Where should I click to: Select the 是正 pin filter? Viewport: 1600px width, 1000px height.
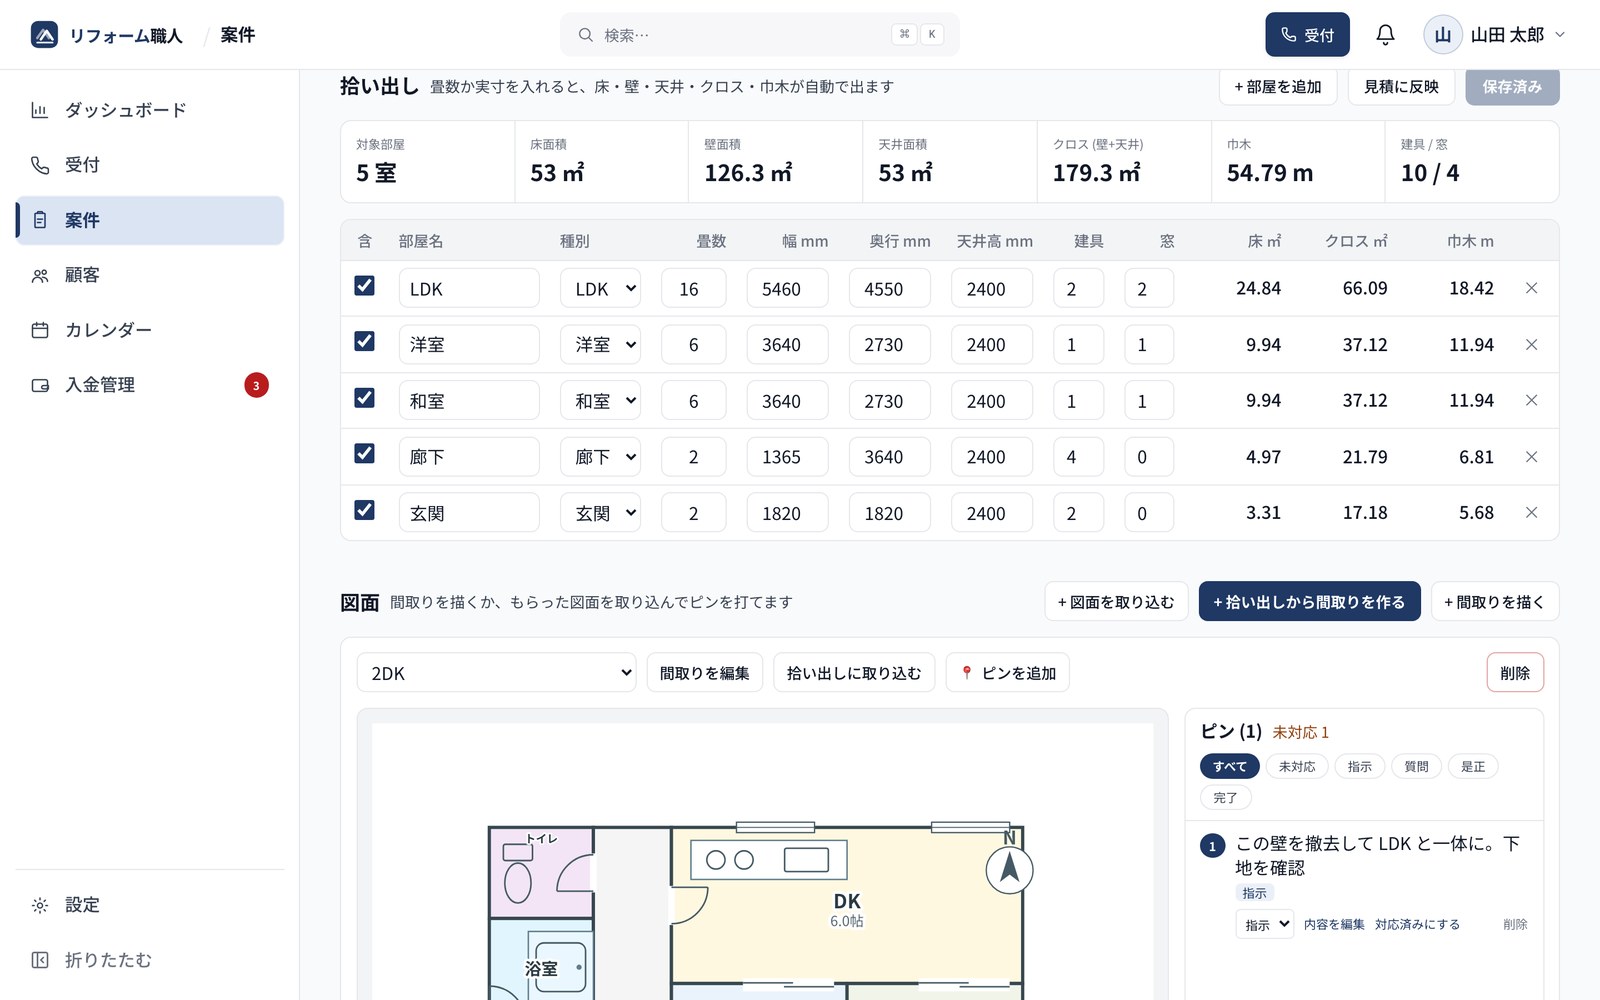[x=1473, y=766]
